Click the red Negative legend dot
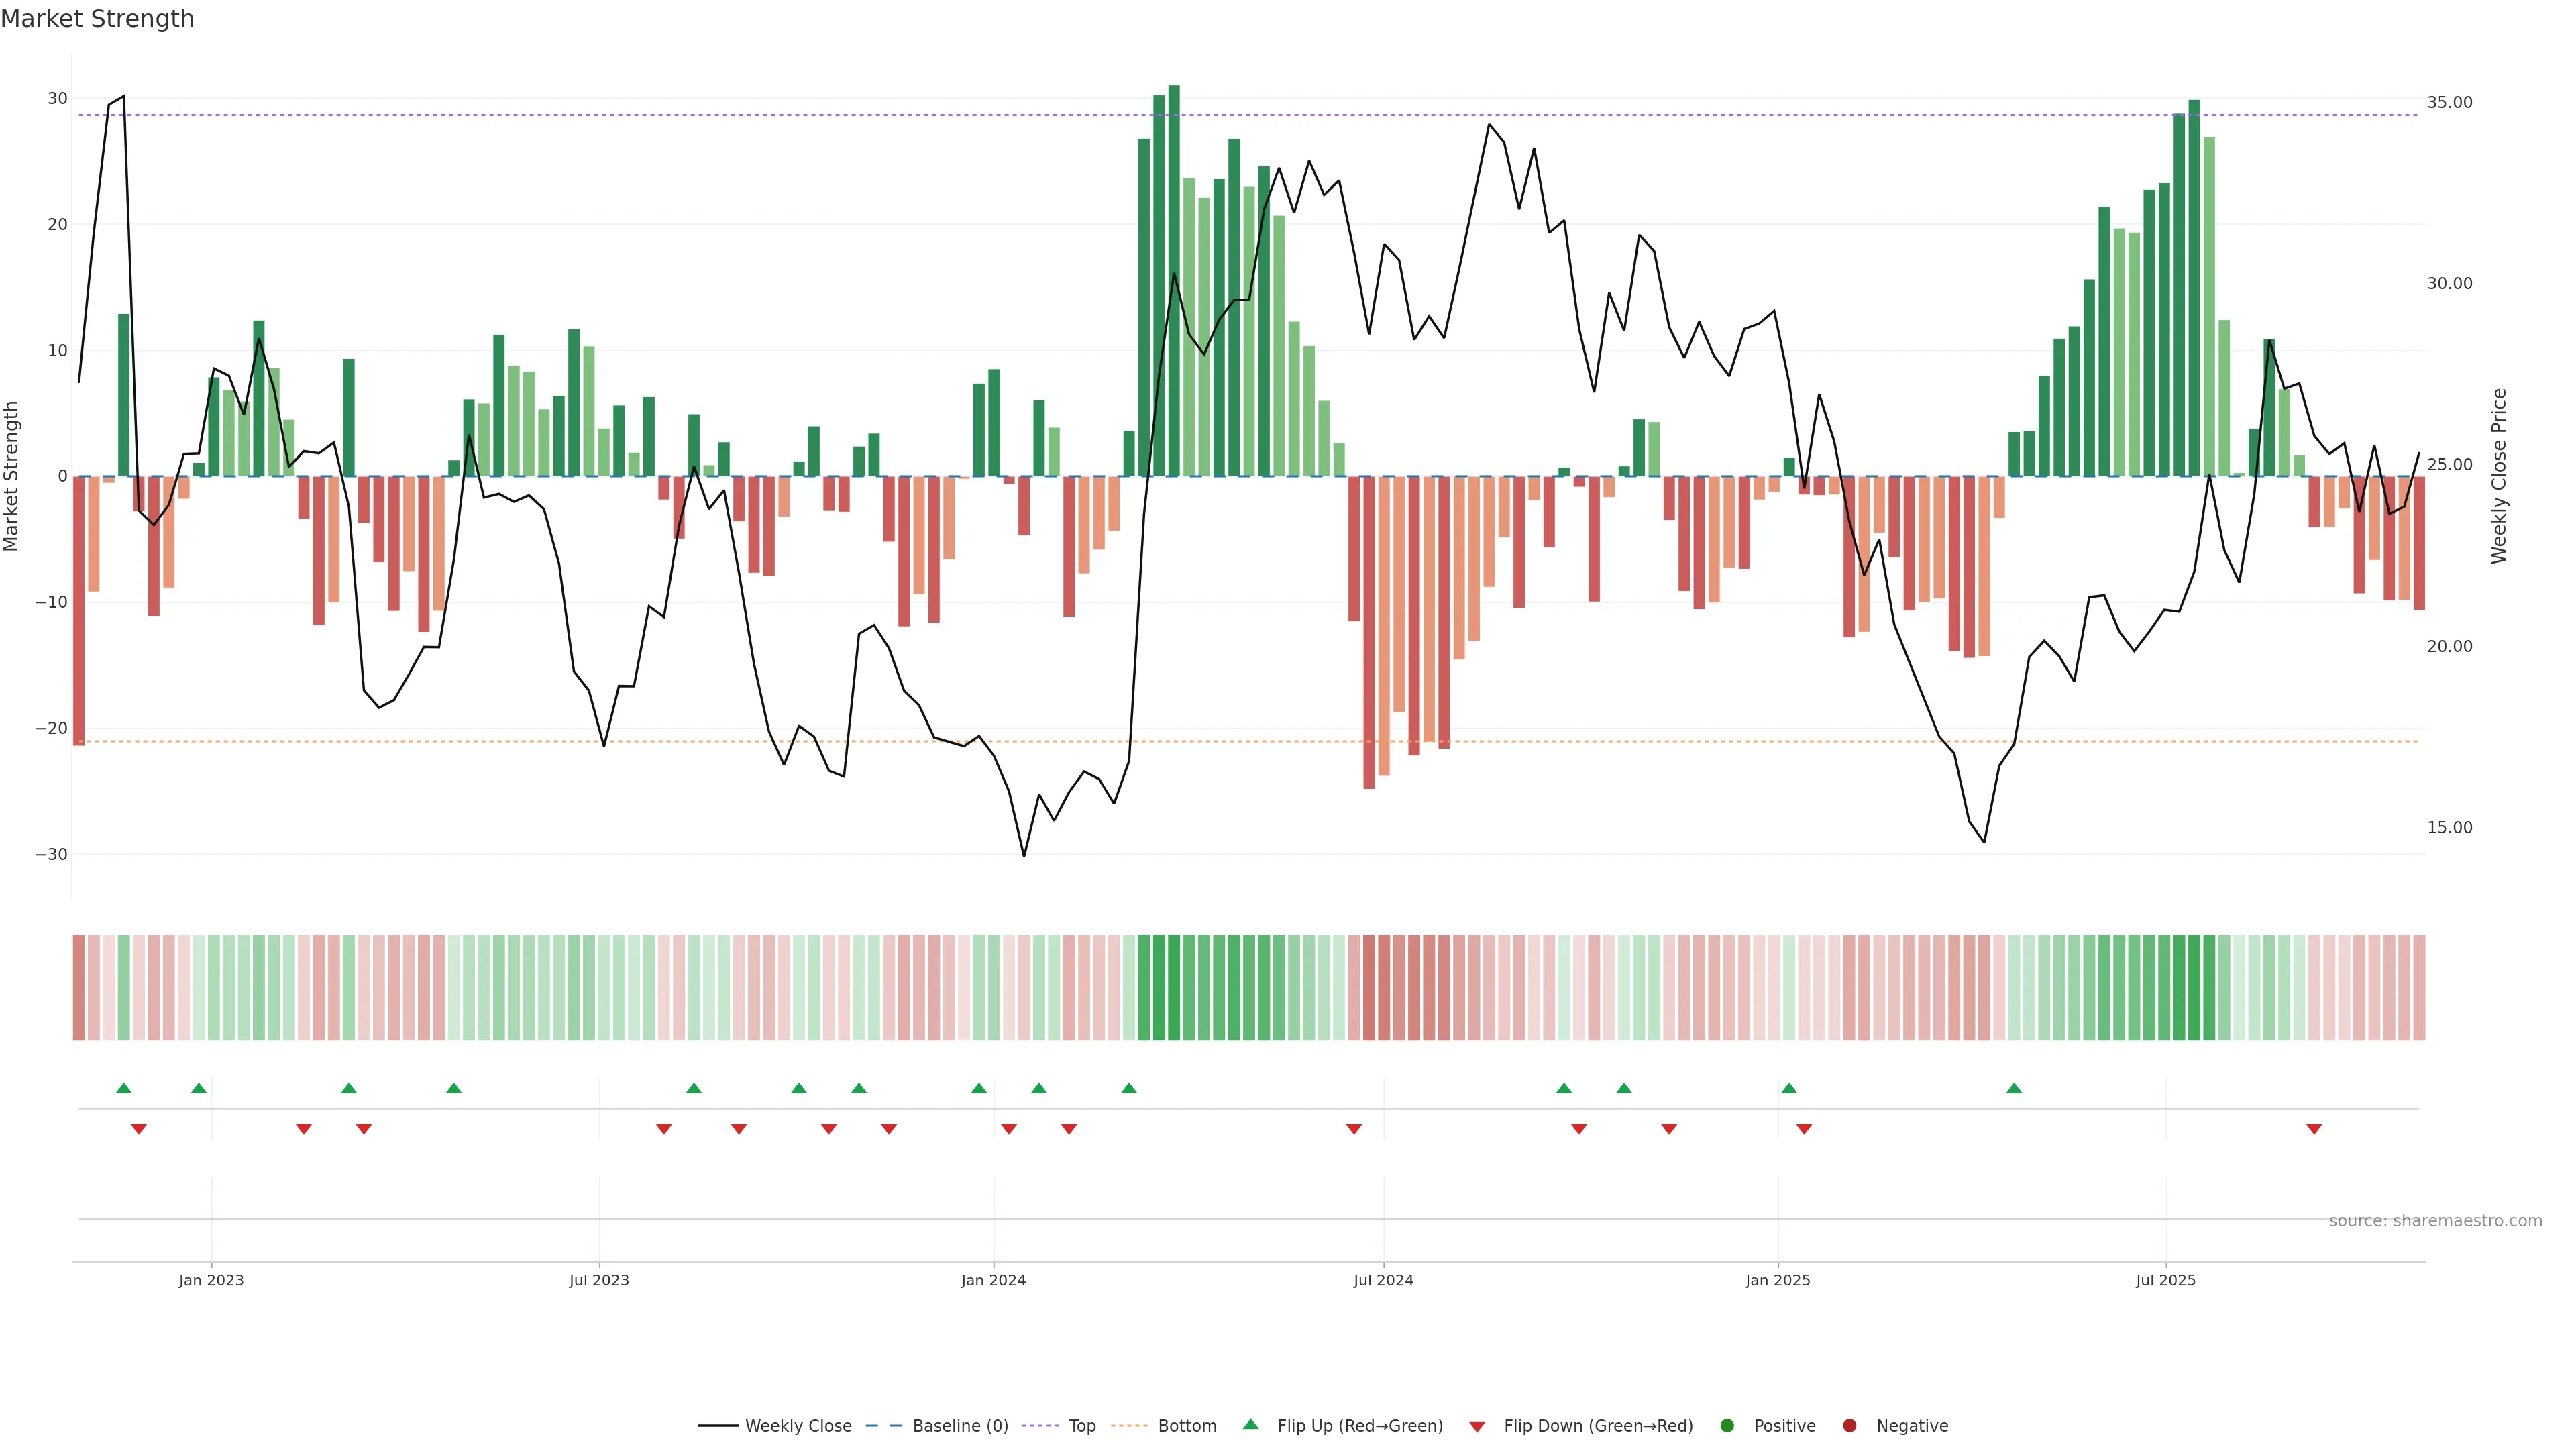The image size is (2576, 1449). pyautogui.click(x=1849, y=1426)
